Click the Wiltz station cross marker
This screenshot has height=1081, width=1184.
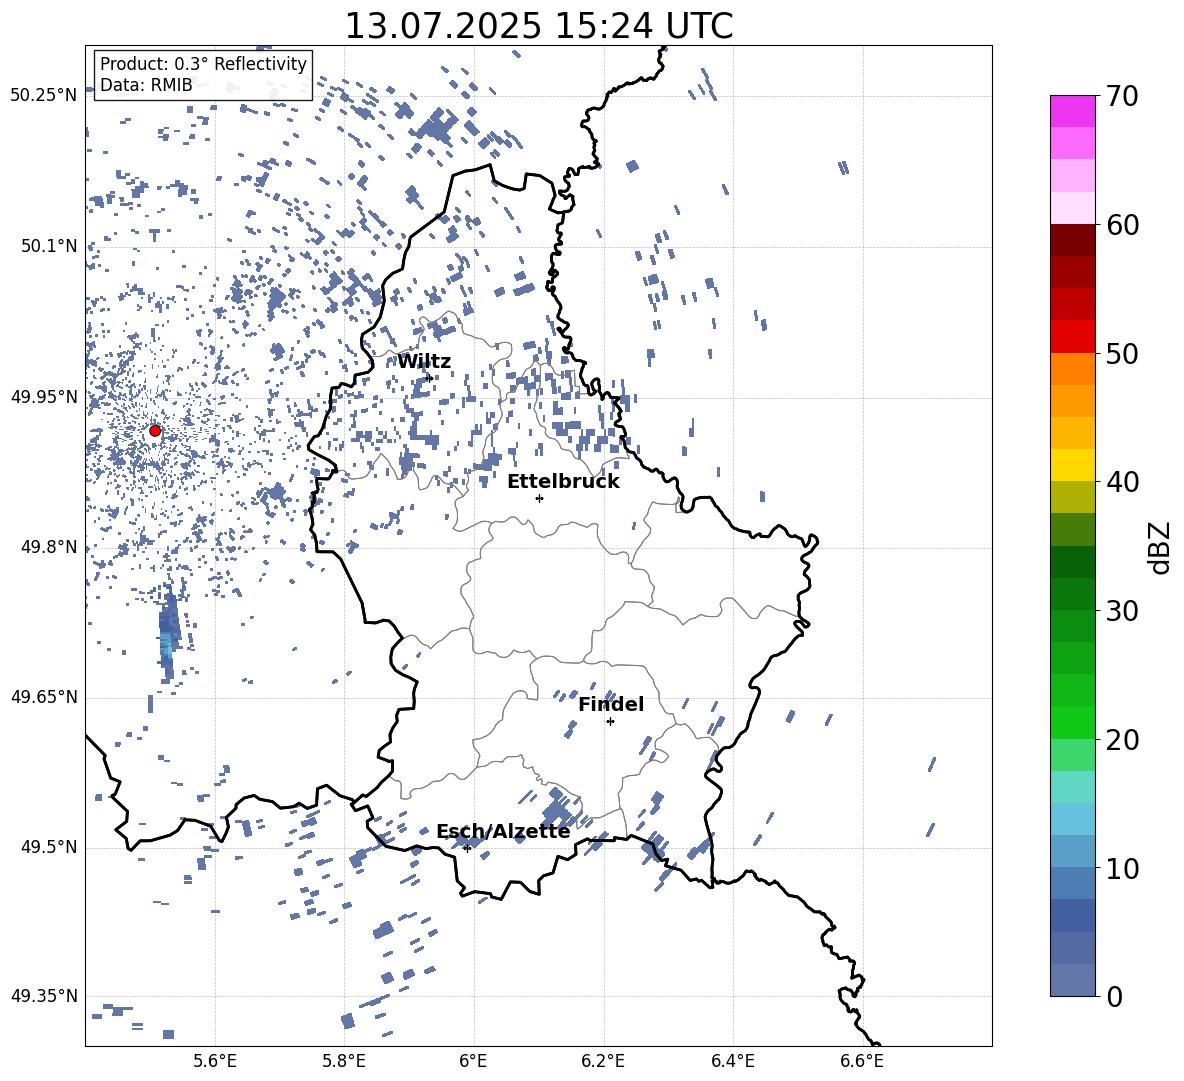click(x=430, y=378)
